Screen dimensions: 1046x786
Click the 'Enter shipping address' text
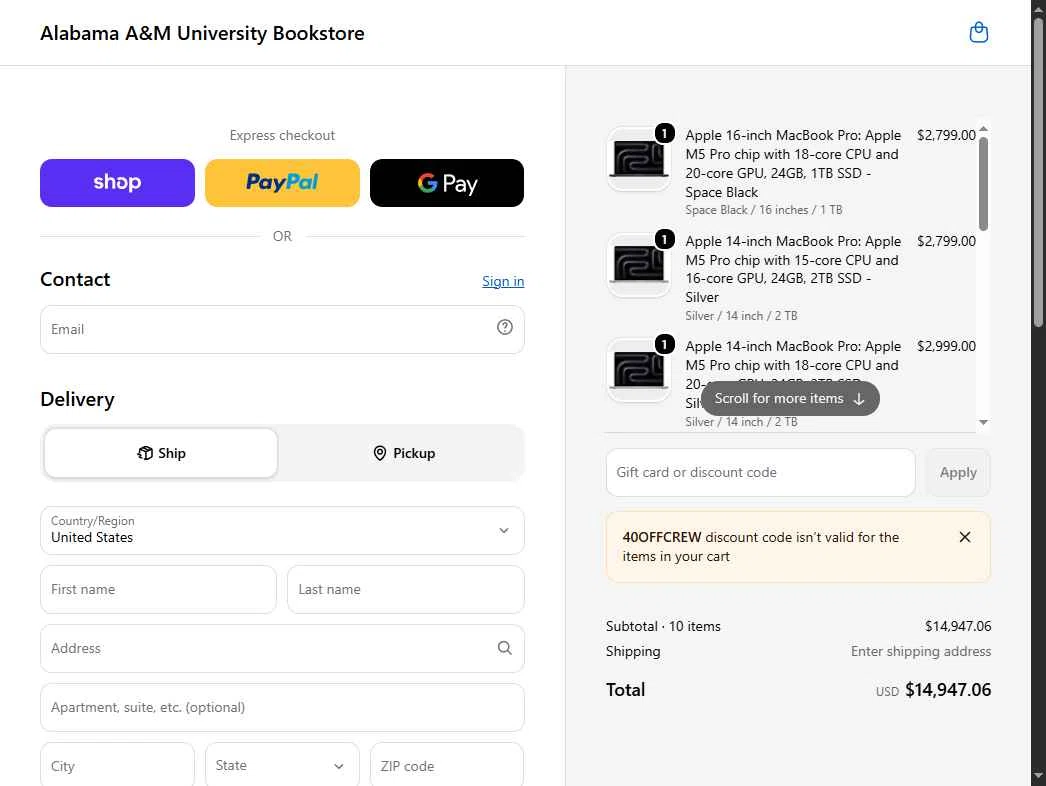pos(921,651)
